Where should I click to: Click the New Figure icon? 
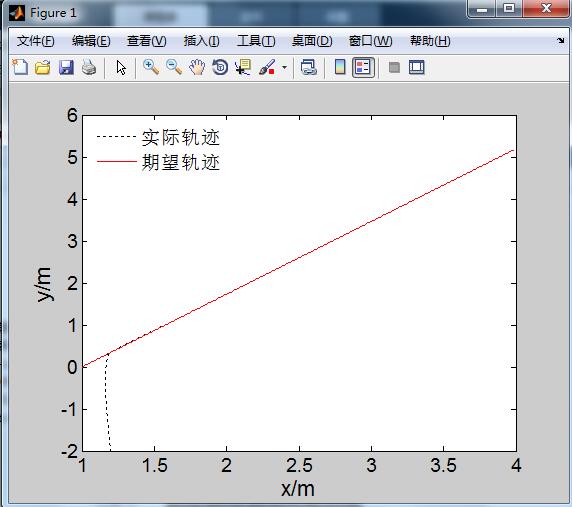(x=20, y=67)
